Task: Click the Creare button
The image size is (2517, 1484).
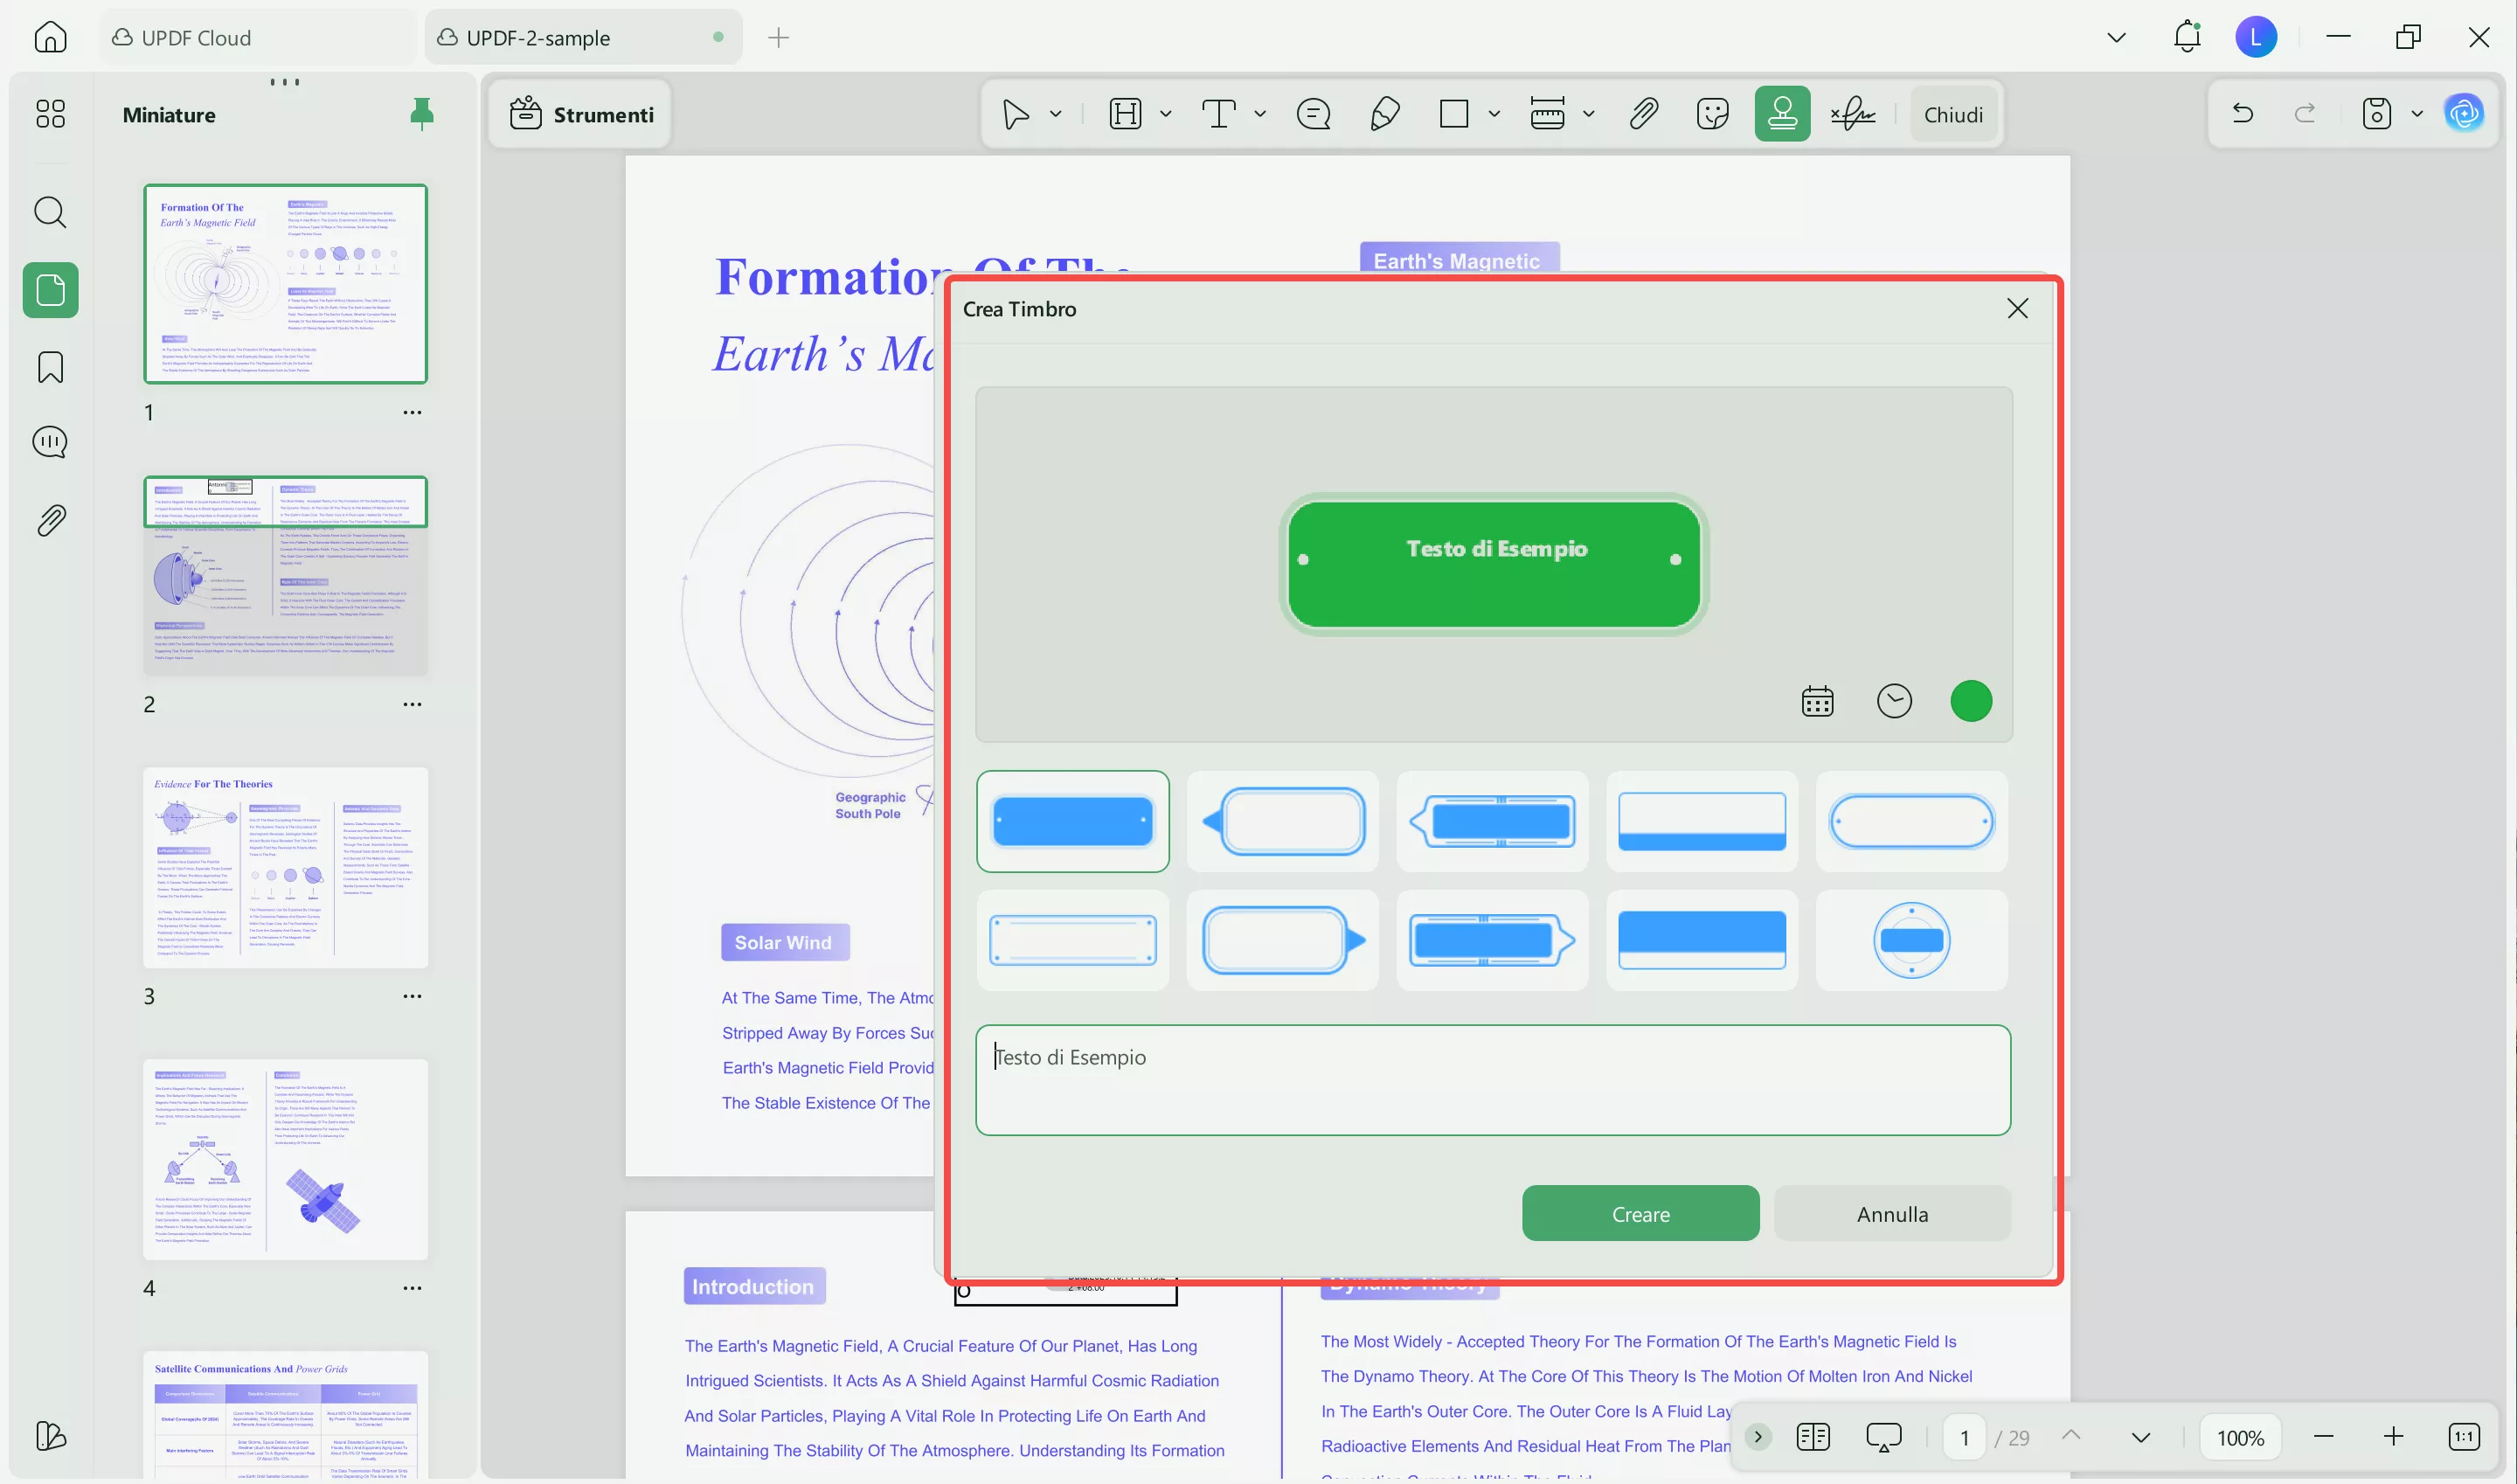Action: [x=1640, y=1213]
